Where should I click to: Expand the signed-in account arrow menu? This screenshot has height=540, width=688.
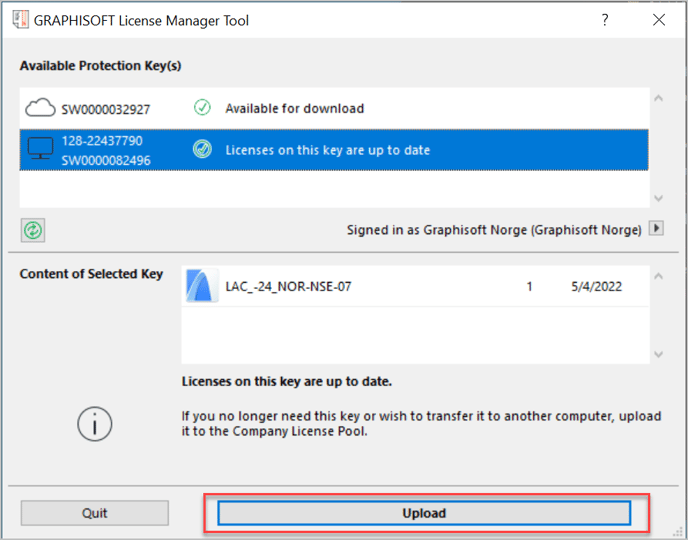tap(656, 229)
